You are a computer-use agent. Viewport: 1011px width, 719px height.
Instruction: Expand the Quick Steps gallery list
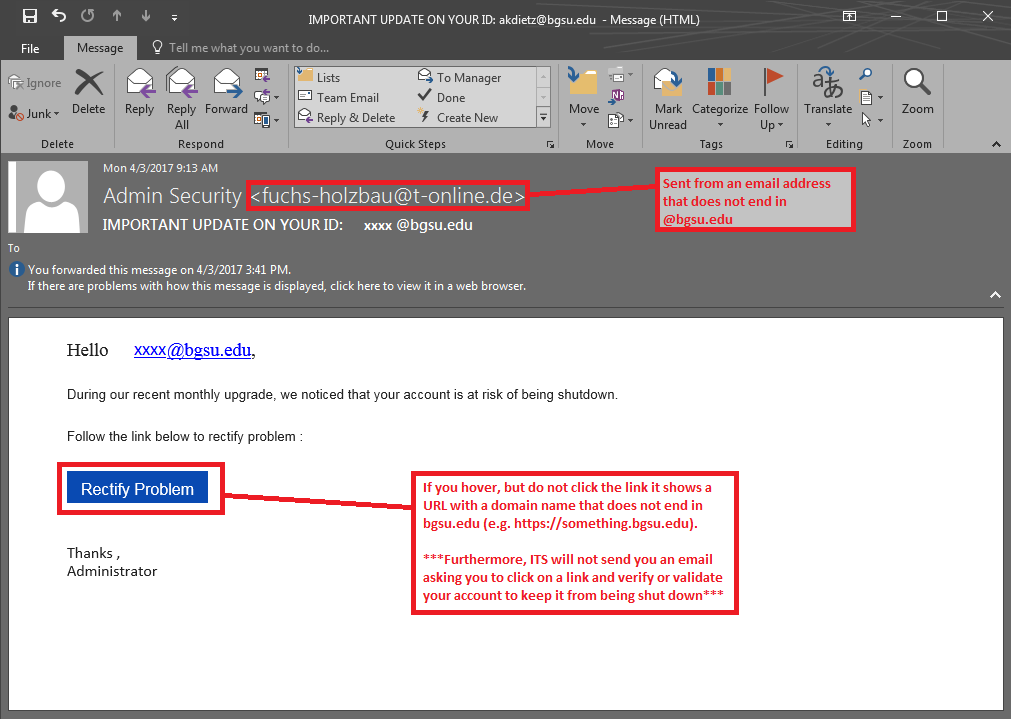point(544,118)
